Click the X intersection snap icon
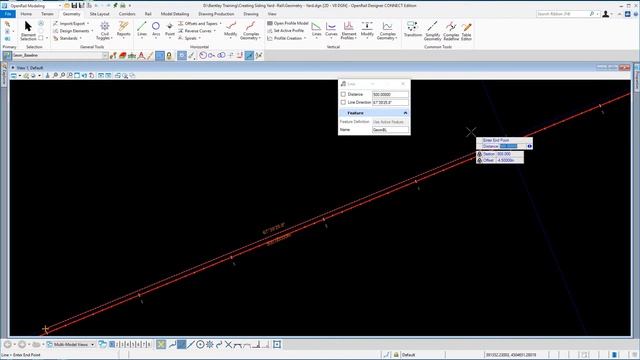The image size is (640, 360). (229, 344)
